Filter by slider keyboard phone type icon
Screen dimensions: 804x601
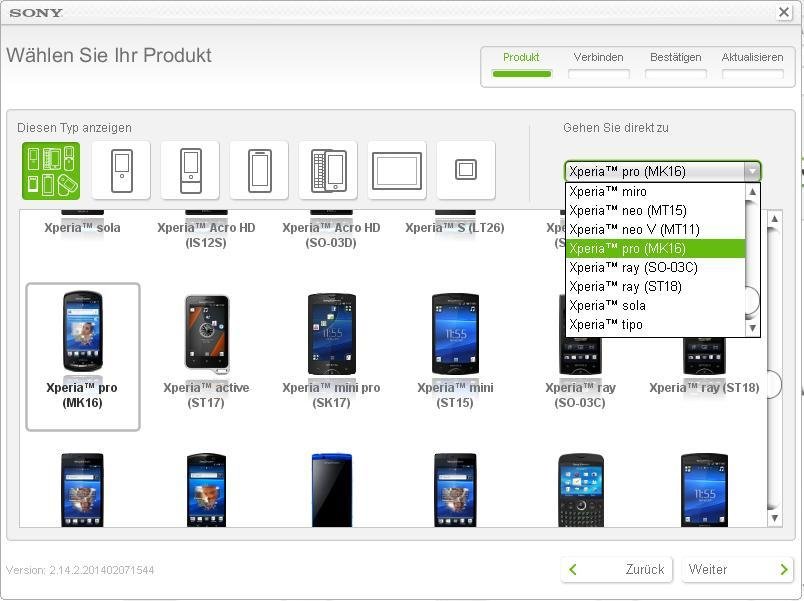point(328,171)
